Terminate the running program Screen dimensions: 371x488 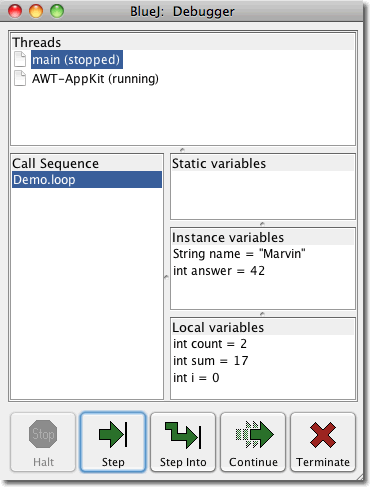(x=323, y=442)
